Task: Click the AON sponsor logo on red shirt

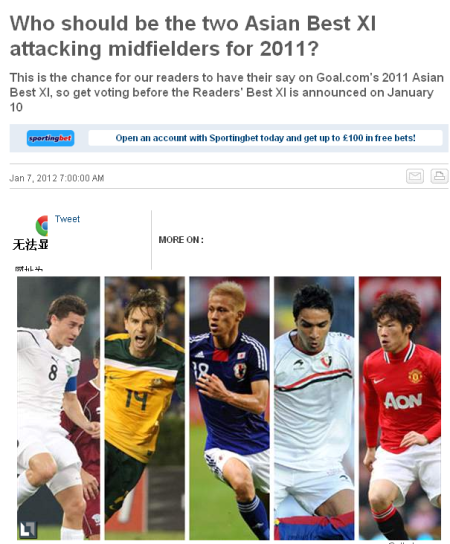Action: pos(403,400)
